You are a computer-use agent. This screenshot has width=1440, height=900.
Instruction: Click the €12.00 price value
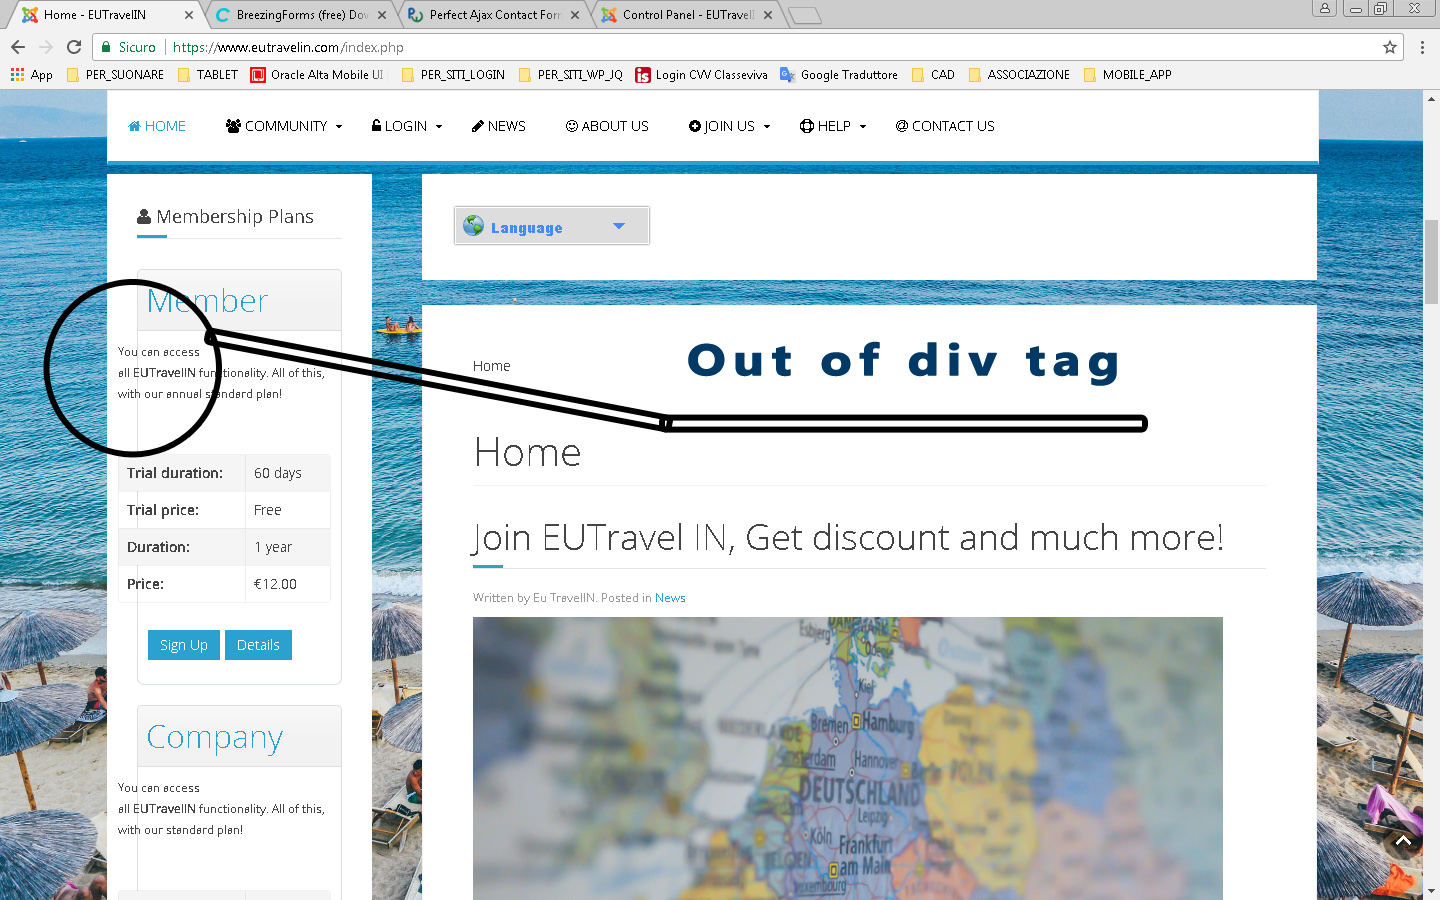tap(275, 584)
